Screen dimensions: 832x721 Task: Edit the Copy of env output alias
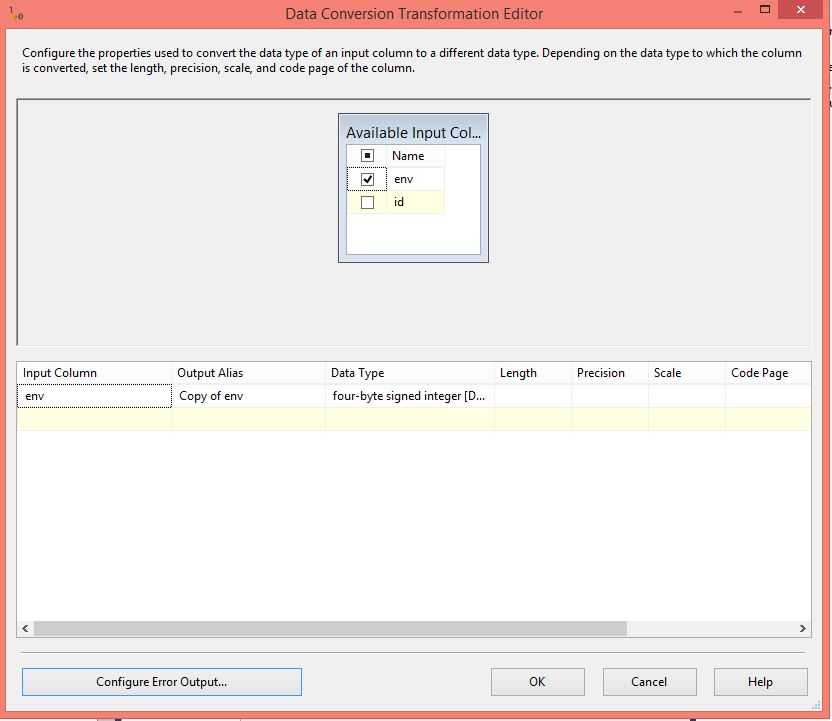[248, 396]
